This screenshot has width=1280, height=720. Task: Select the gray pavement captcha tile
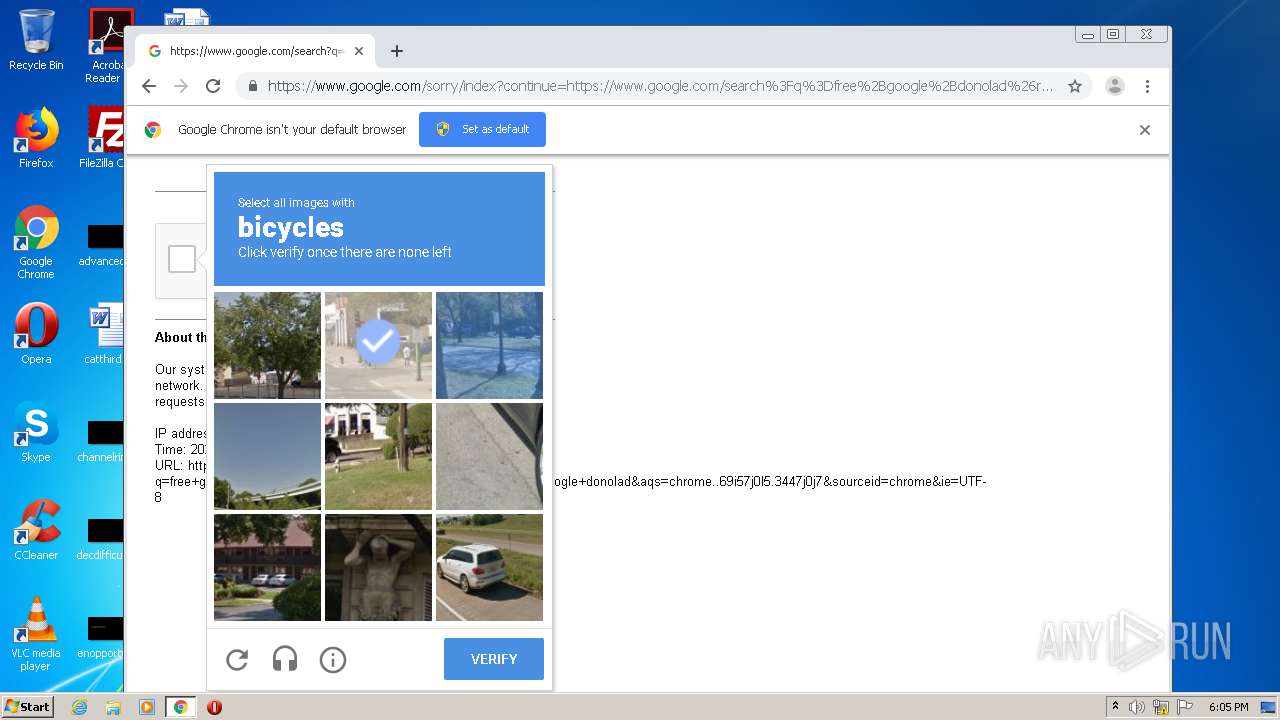tap(489, 456)
